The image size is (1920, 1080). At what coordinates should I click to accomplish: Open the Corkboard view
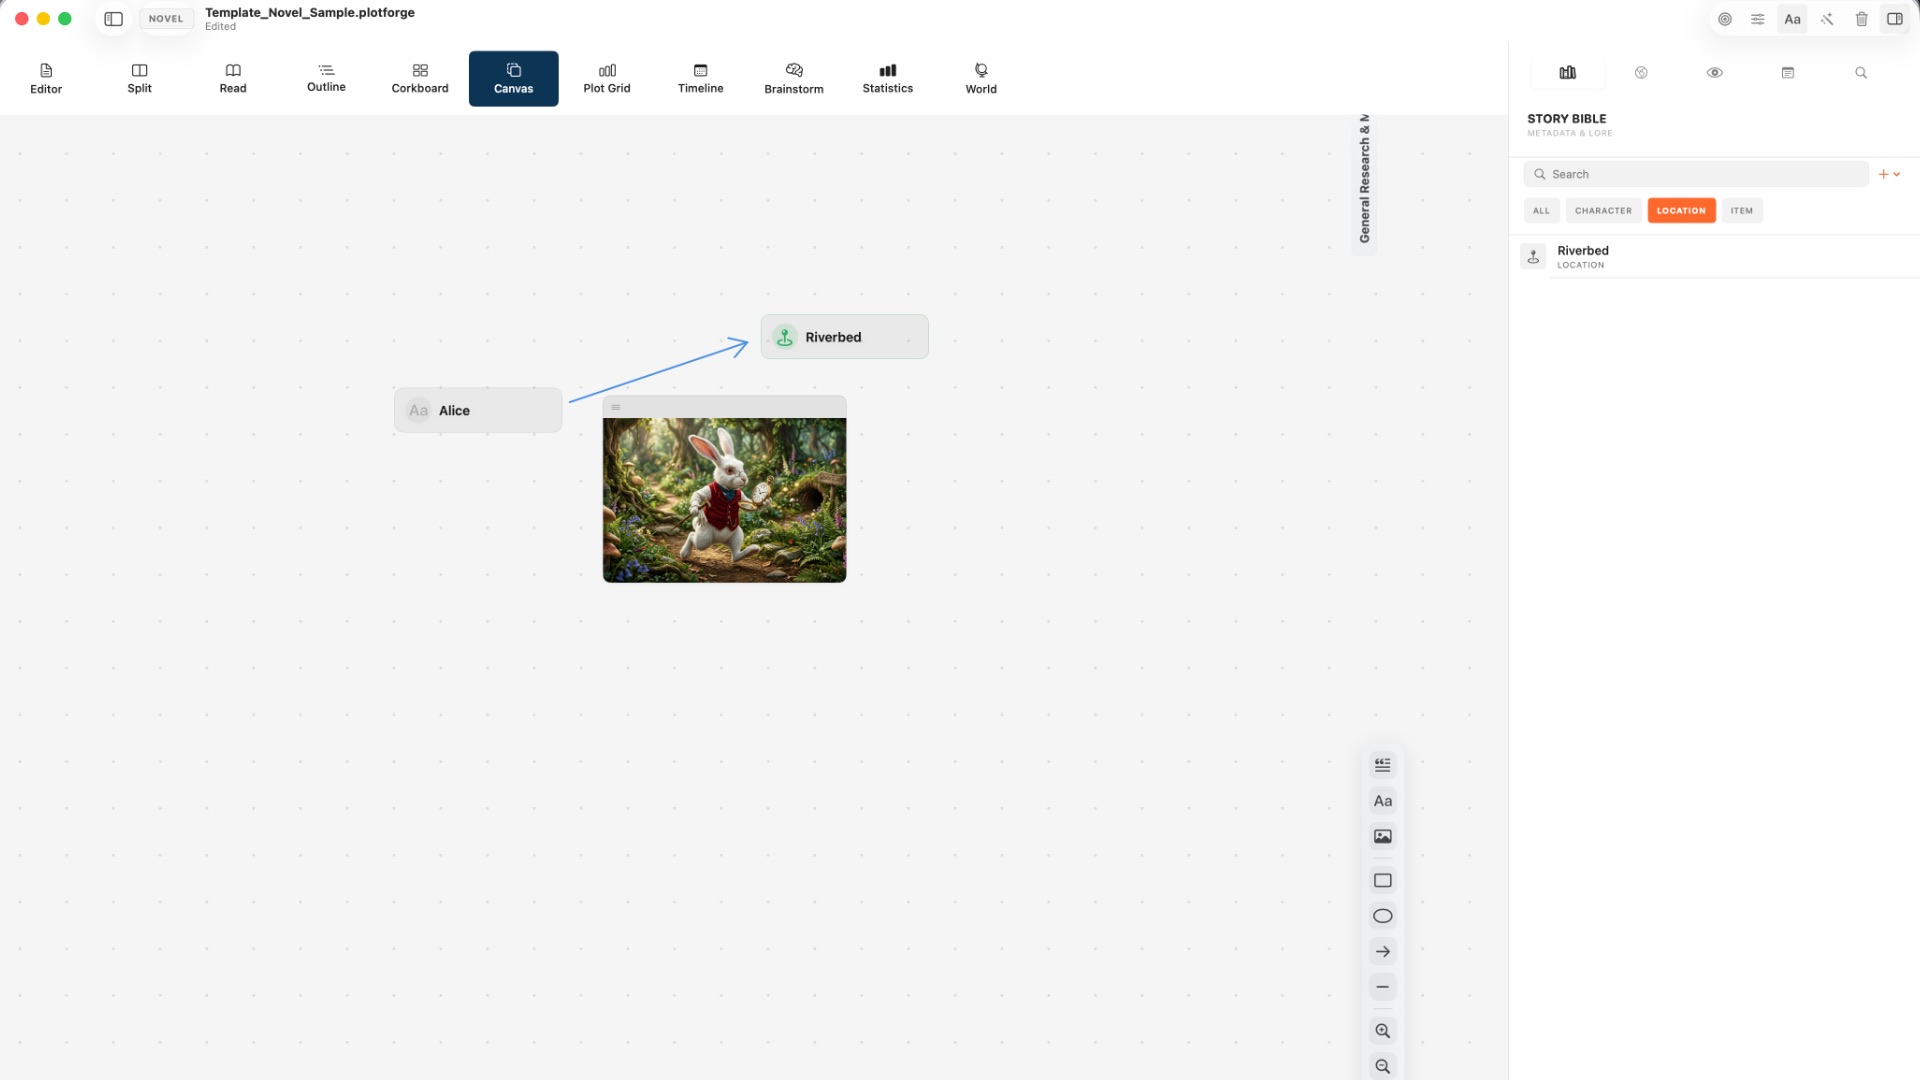[x=420, y=78]
